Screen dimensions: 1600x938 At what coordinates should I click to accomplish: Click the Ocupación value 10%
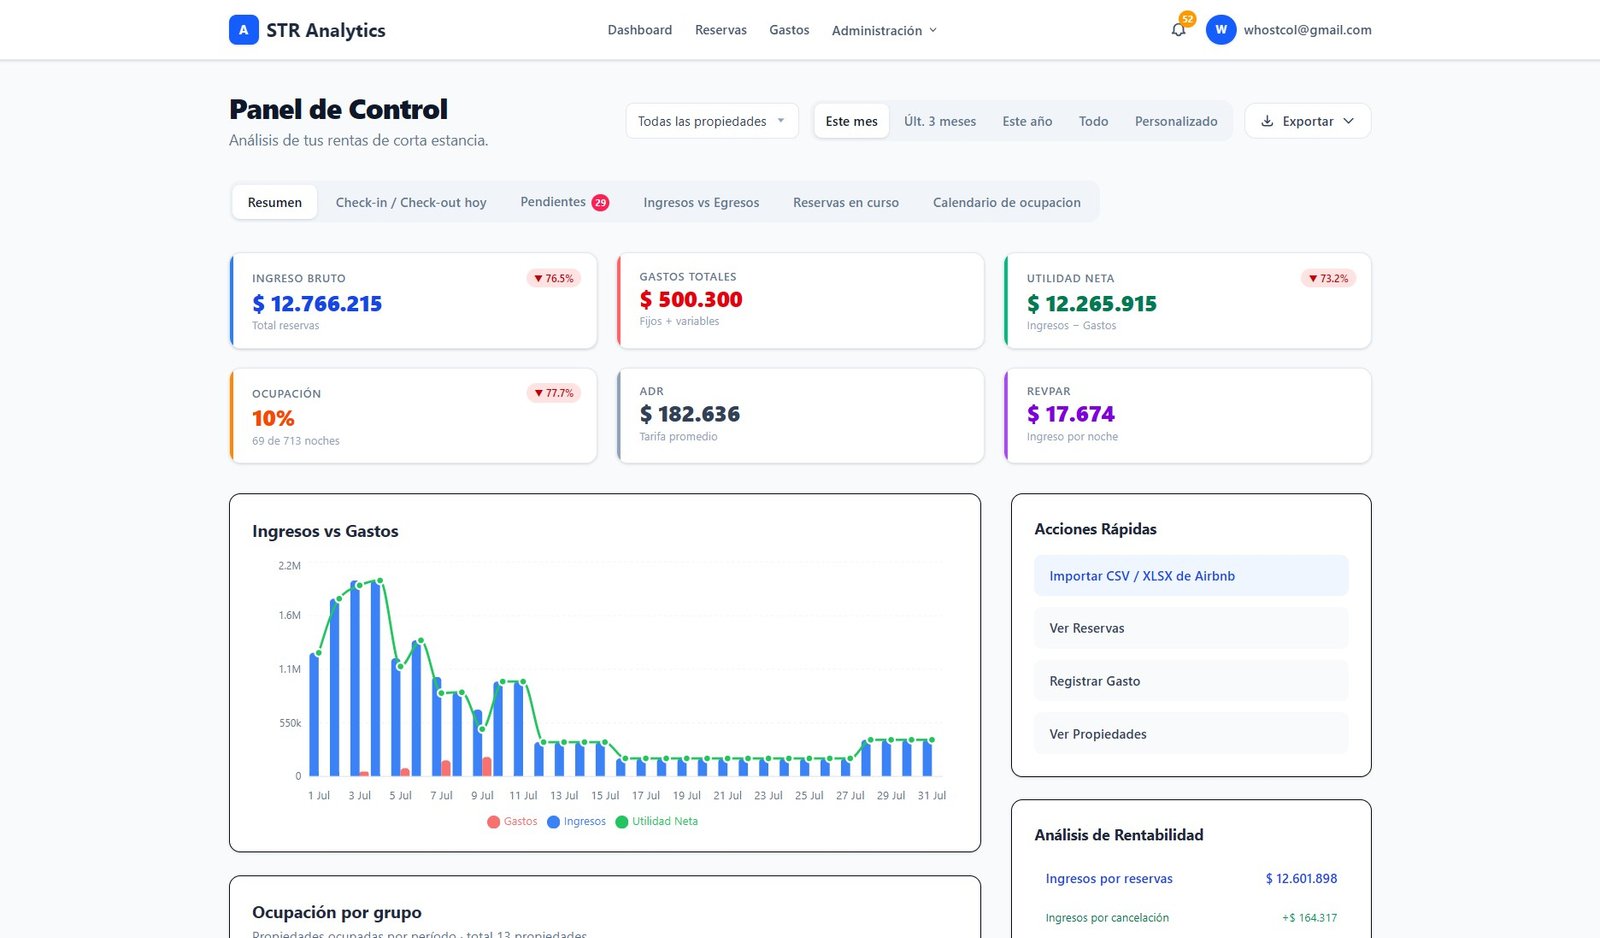pos(273,419)
